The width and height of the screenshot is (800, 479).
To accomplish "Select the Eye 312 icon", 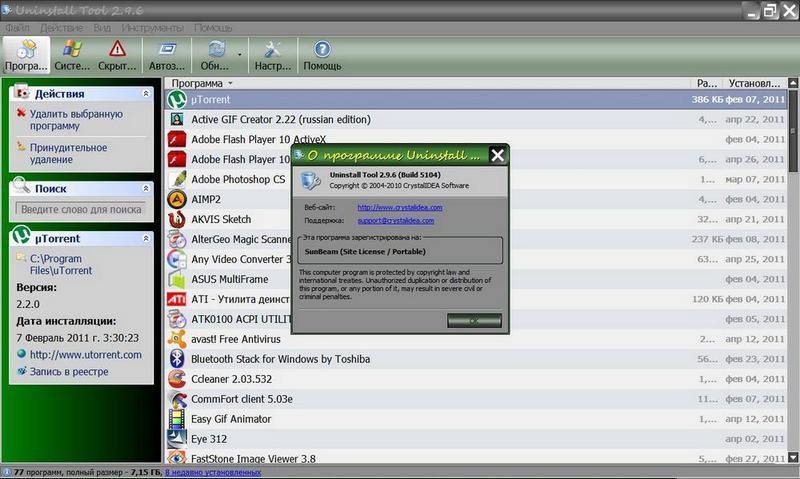I will pyautogui.click(x=177, y=439).
